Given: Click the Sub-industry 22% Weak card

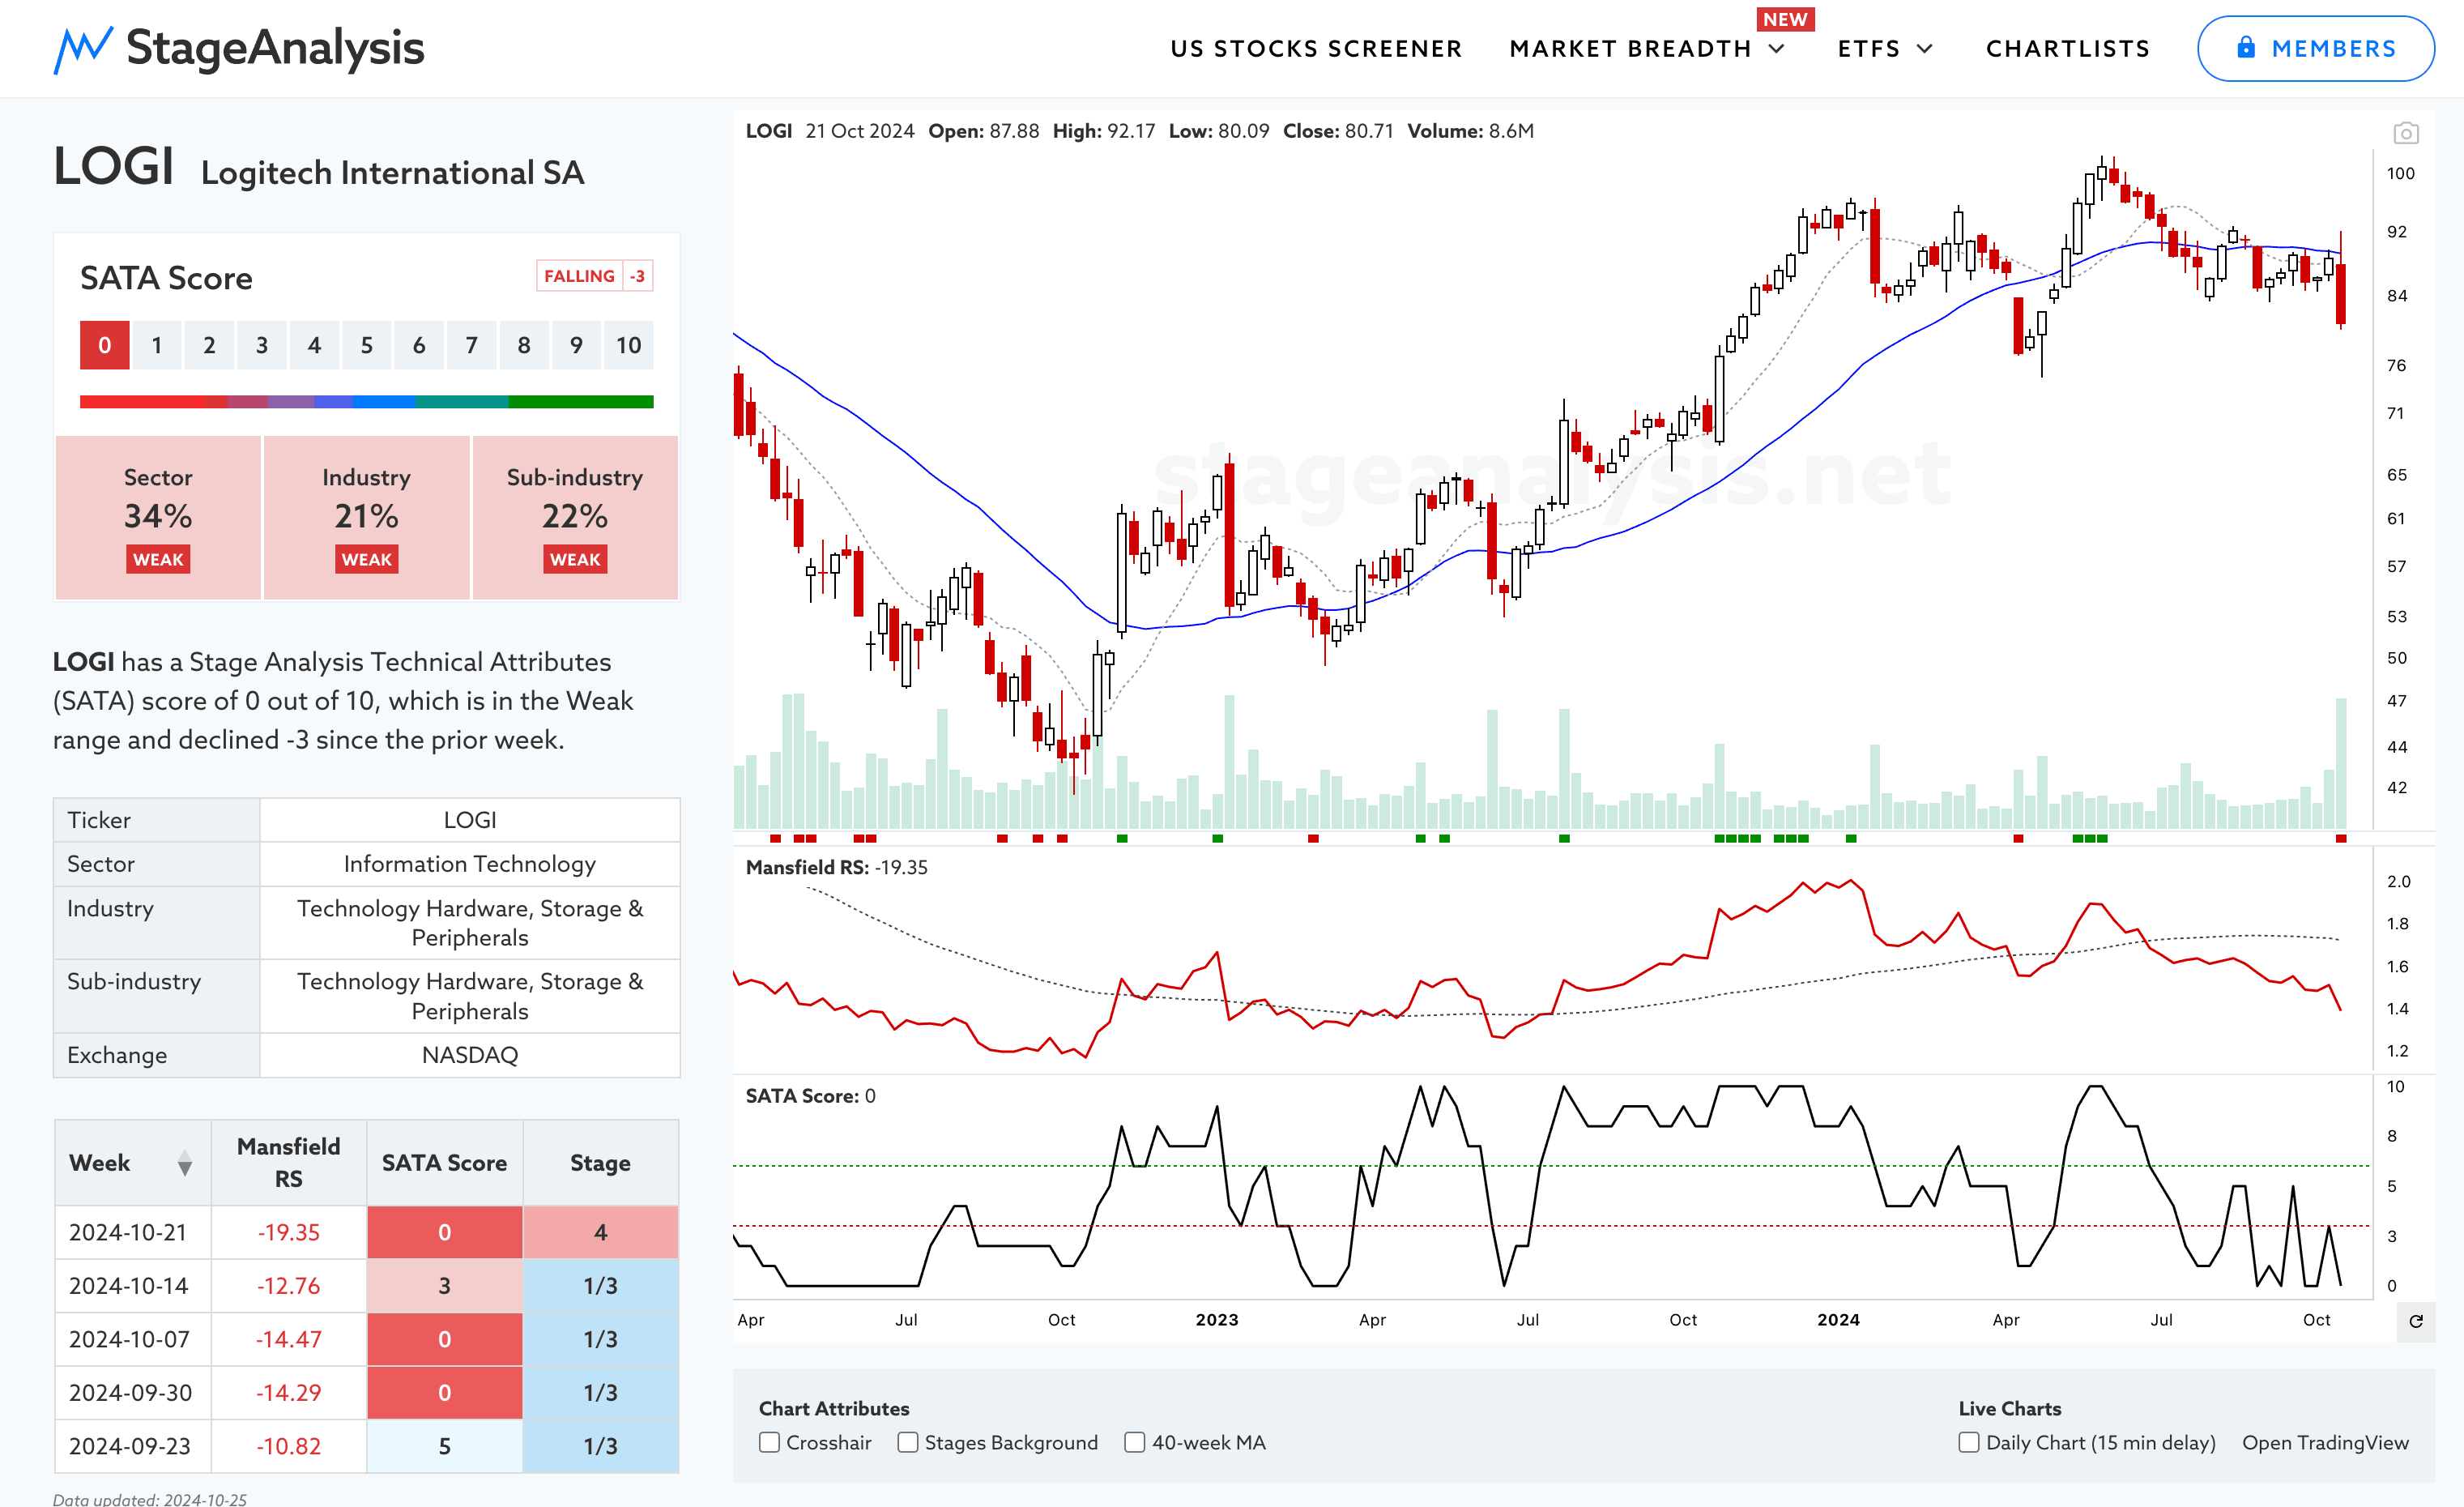Looking at the screenshot, I should (575, 517).
